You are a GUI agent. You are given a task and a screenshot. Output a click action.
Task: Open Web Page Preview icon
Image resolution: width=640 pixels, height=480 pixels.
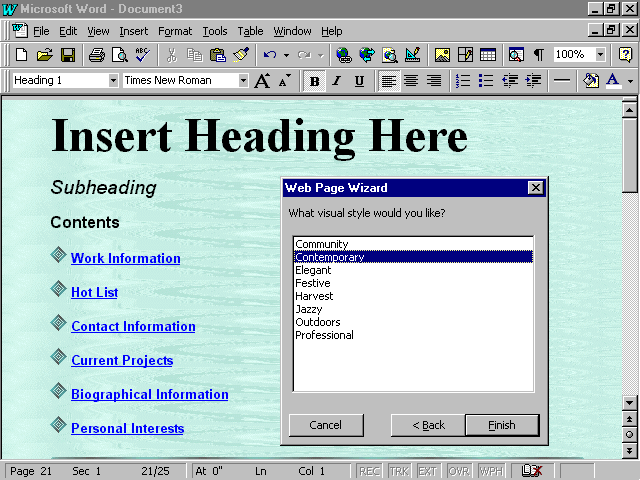(390, 54)
